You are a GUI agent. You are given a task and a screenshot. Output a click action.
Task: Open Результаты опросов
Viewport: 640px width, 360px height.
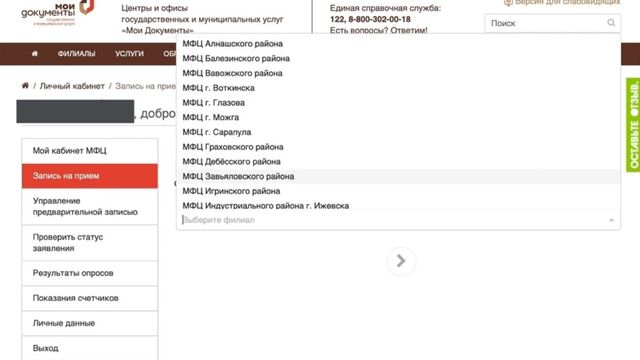tap(90, 273)
